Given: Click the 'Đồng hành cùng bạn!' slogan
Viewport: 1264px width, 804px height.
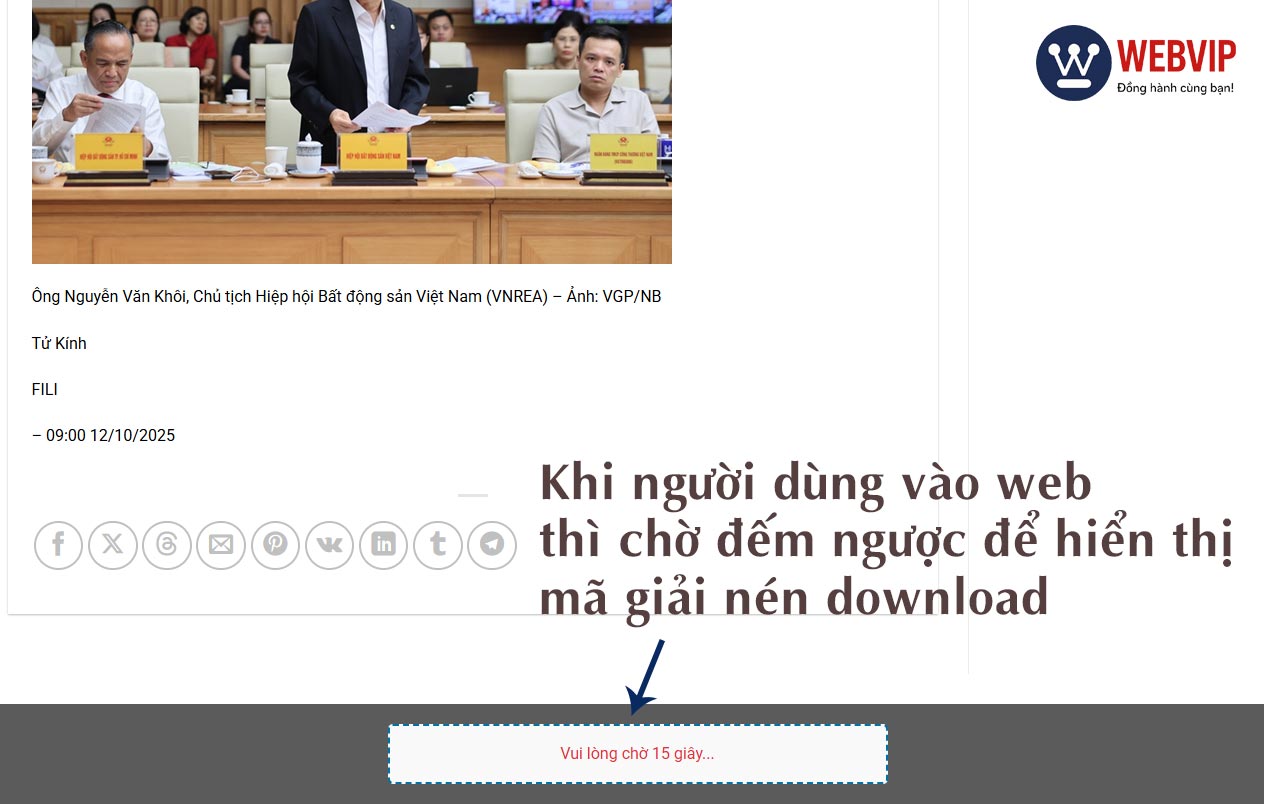Looking at the screenshot, I should pyautogui.click(x=1175, y=88).
